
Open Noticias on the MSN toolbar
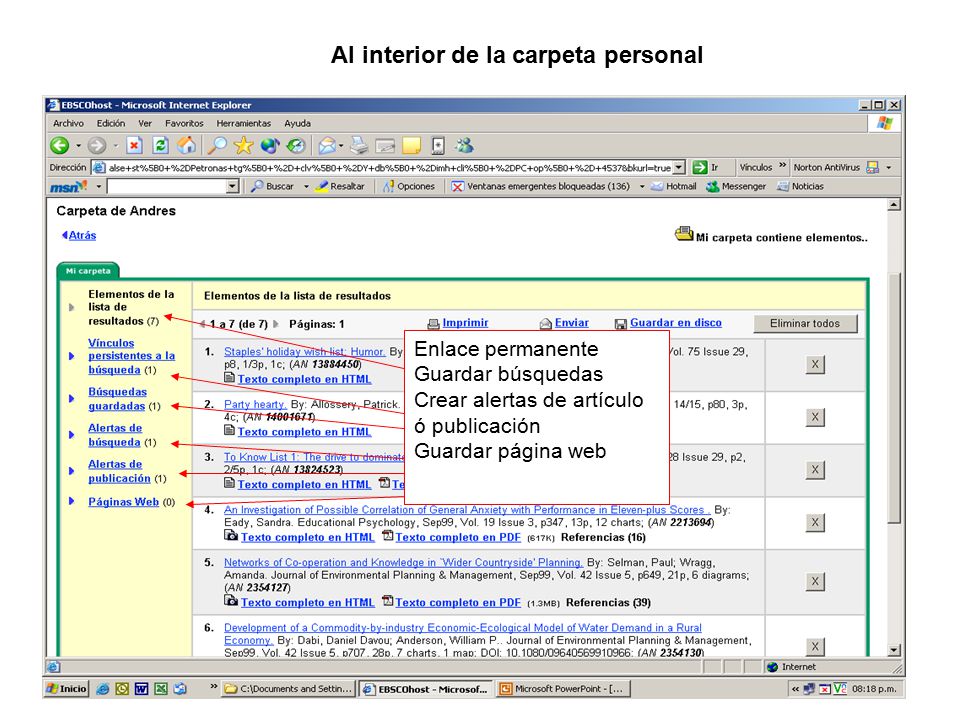point(801,186)
